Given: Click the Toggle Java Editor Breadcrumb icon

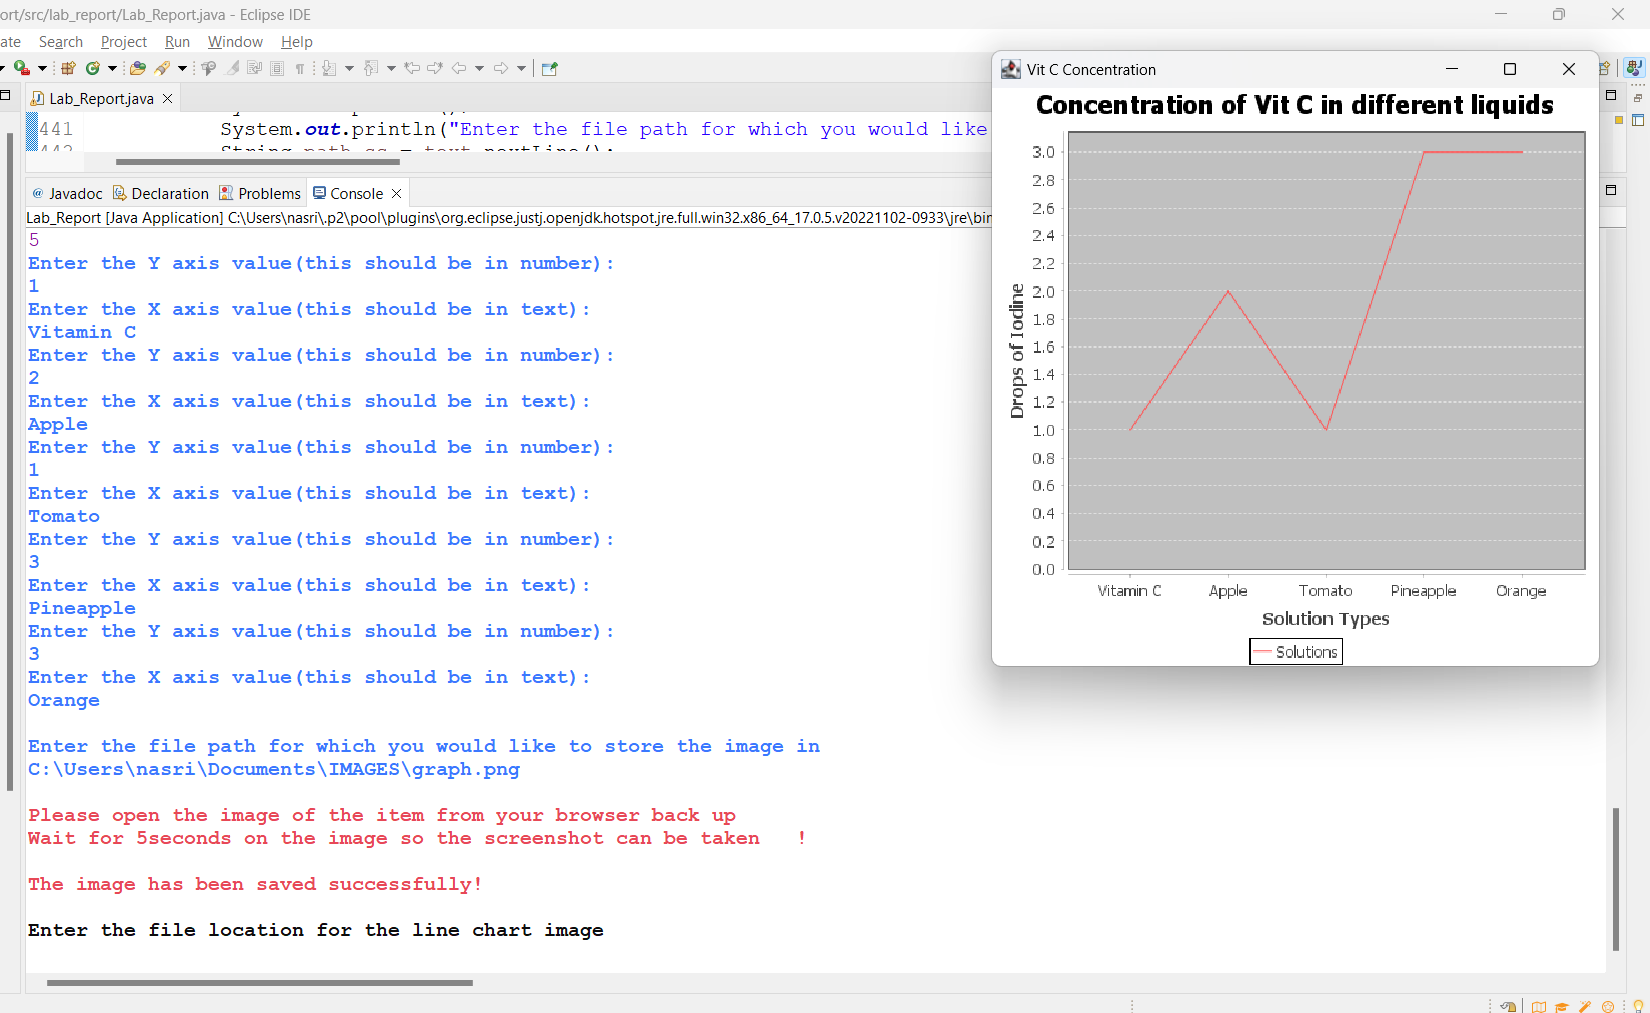Looking at the screenshot, I should pos(208,68).
